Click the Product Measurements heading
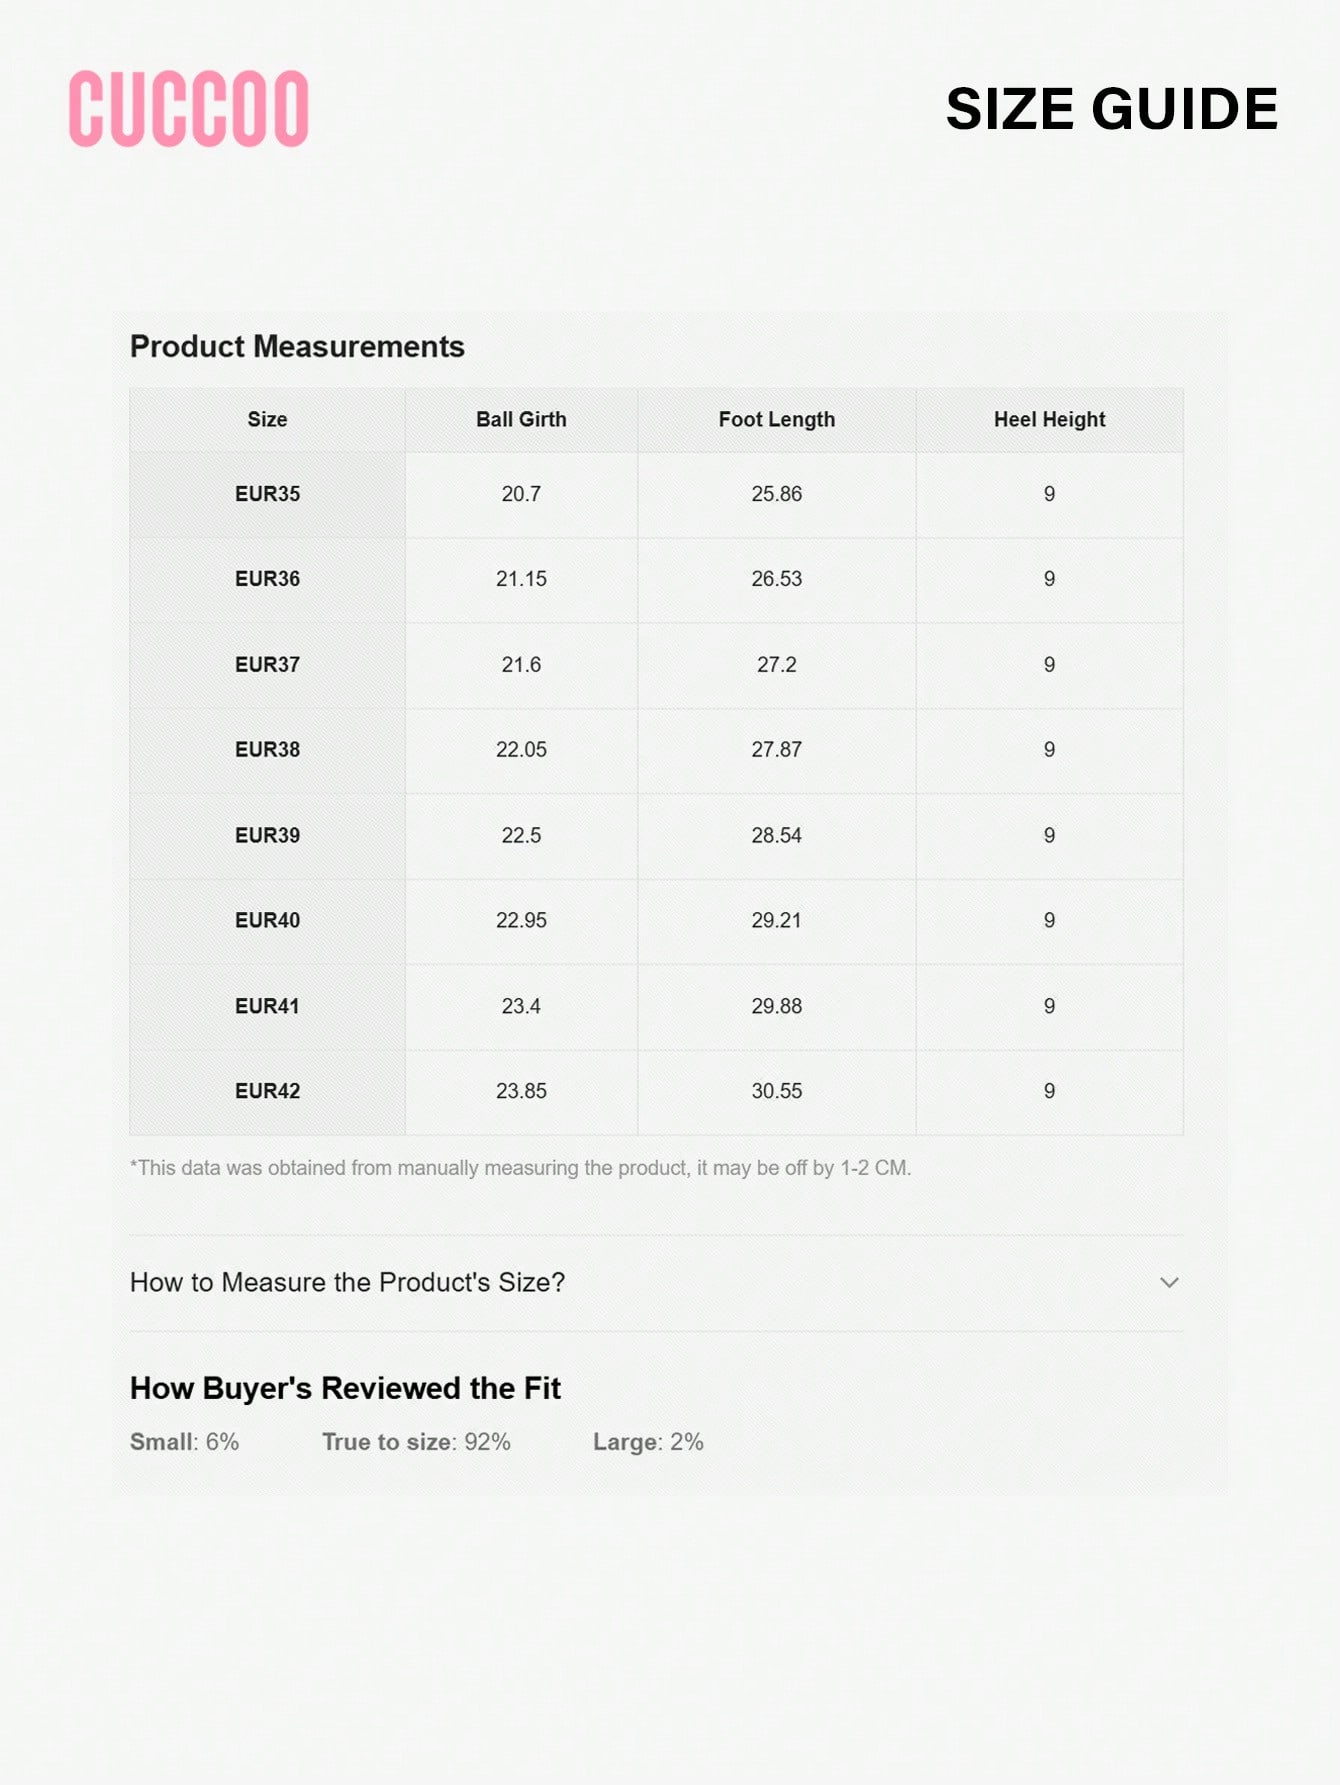Screen dimensions: 1340x1785 click(297, 347)
